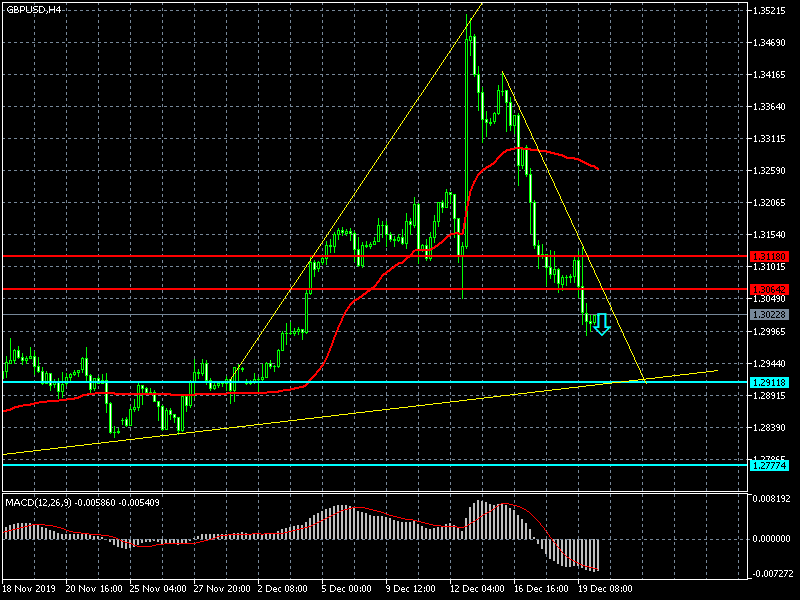
Task: Click the 1.32590 price axis label
Action: [x=769, y=170]
